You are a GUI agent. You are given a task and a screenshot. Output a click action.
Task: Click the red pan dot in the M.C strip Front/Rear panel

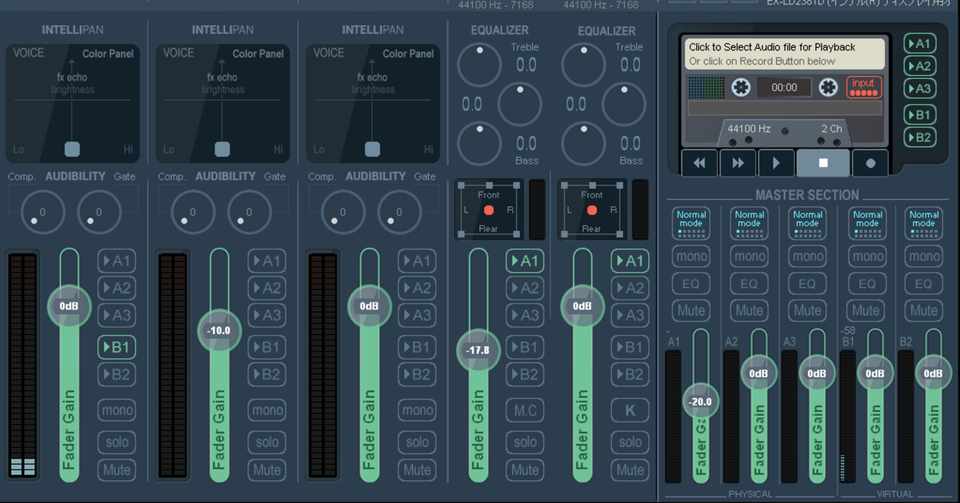[489, 211]
